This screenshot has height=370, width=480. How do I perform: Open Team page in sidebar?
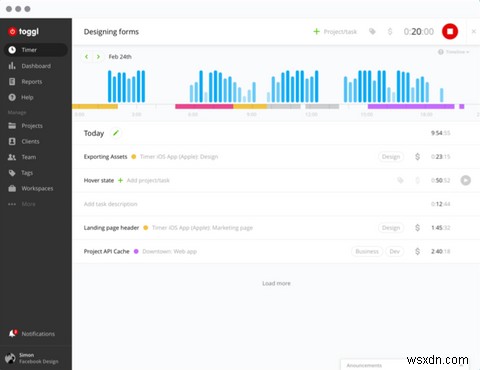(29, 157)
